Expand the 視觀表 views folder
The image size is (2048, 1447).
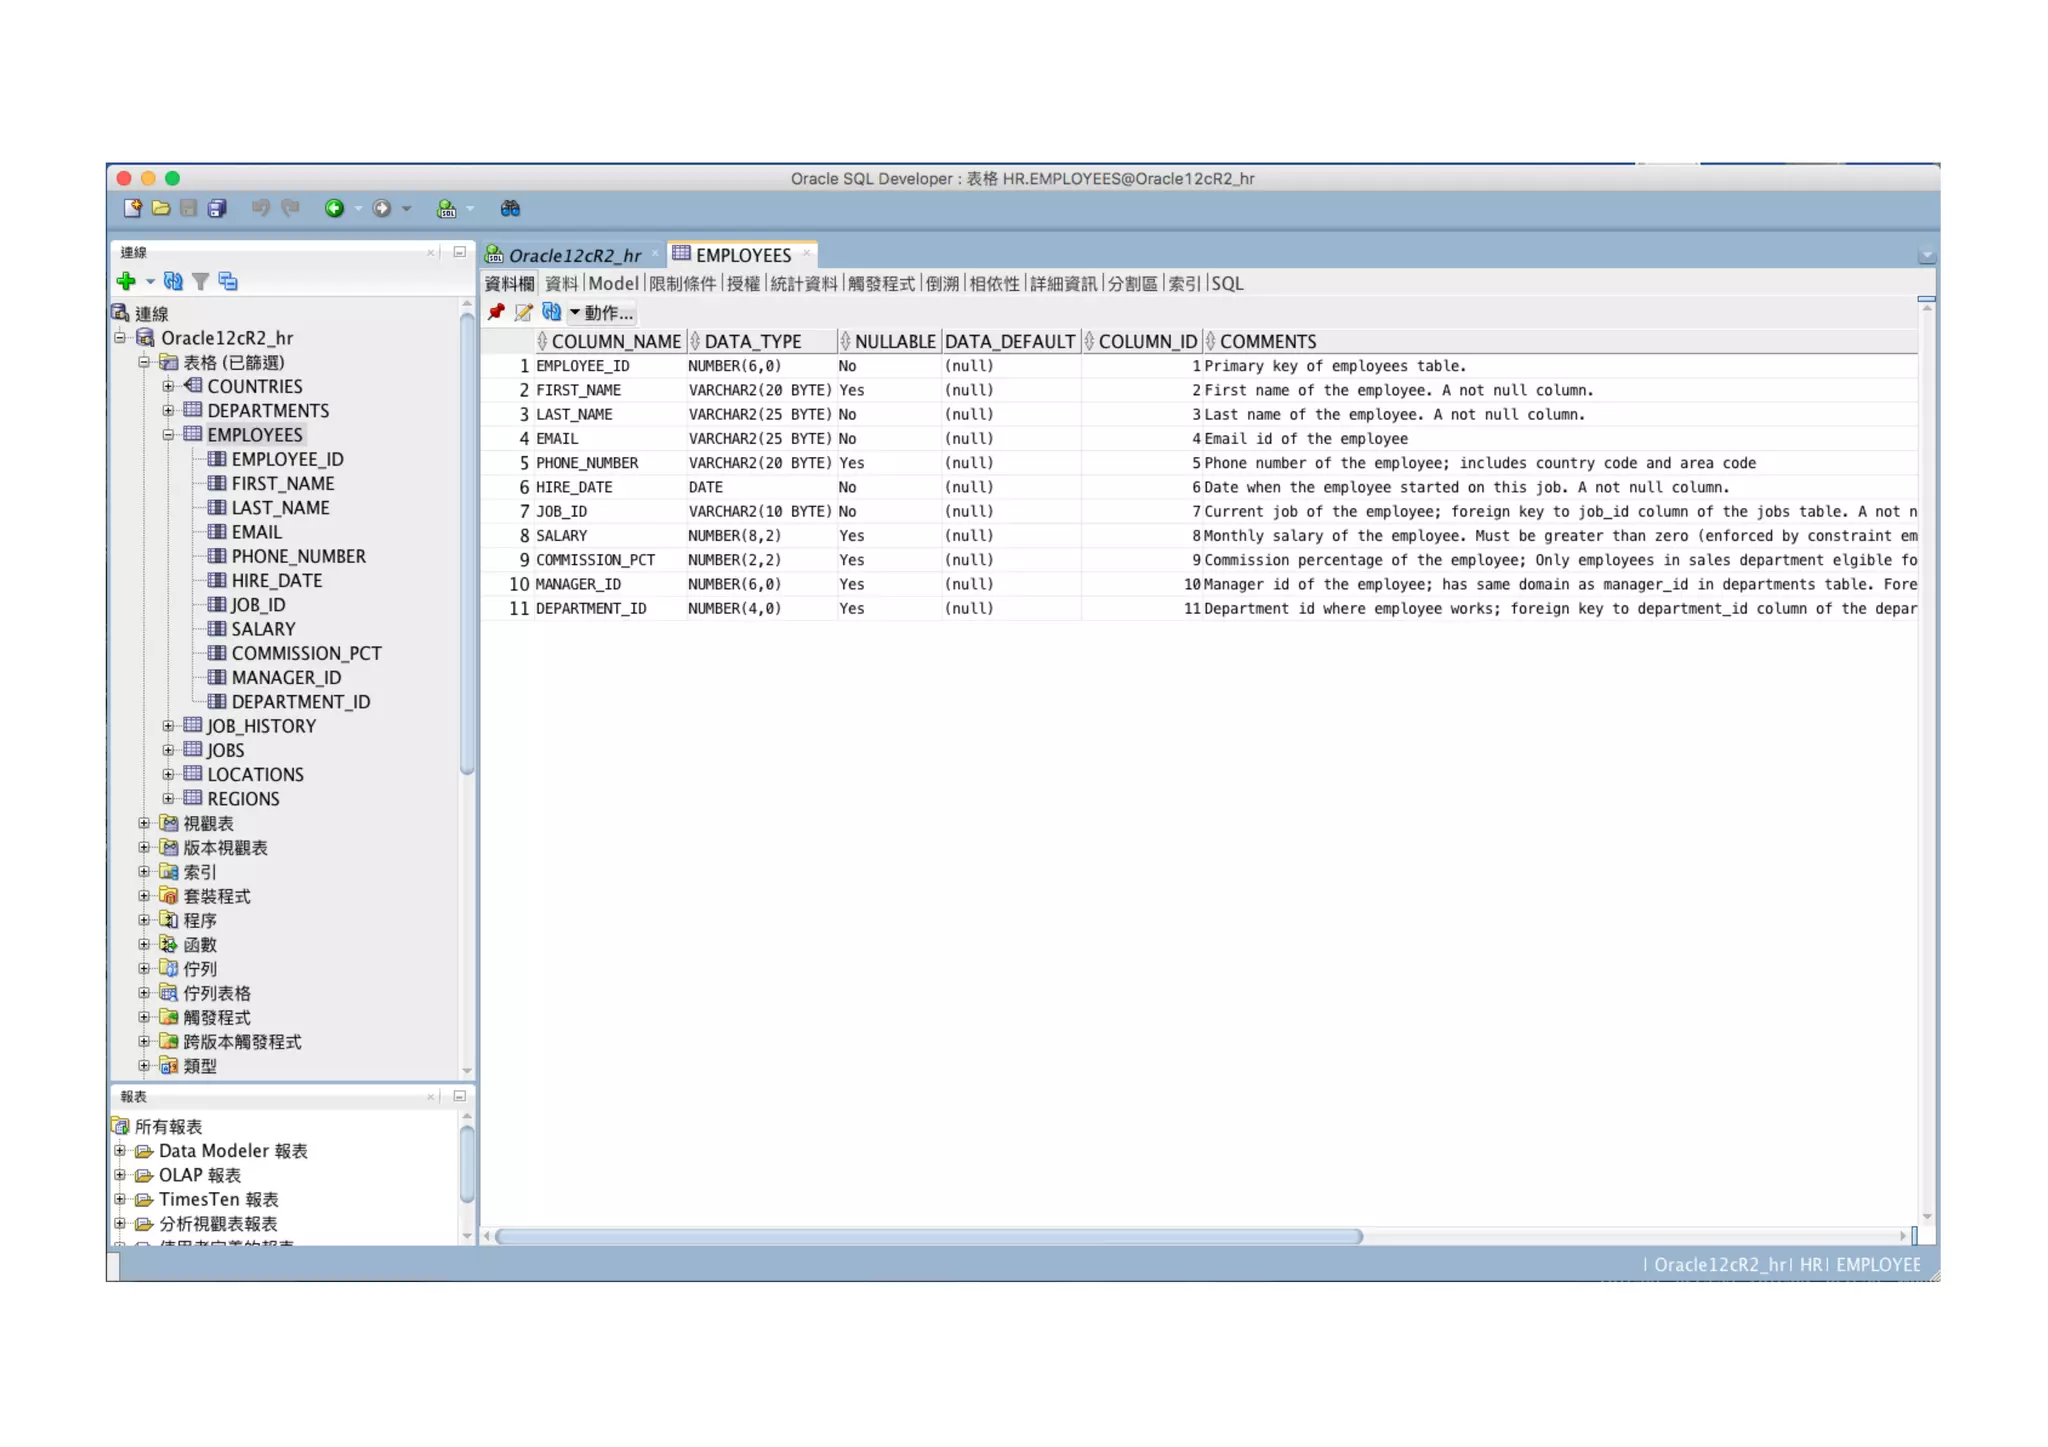click(144, 823)
